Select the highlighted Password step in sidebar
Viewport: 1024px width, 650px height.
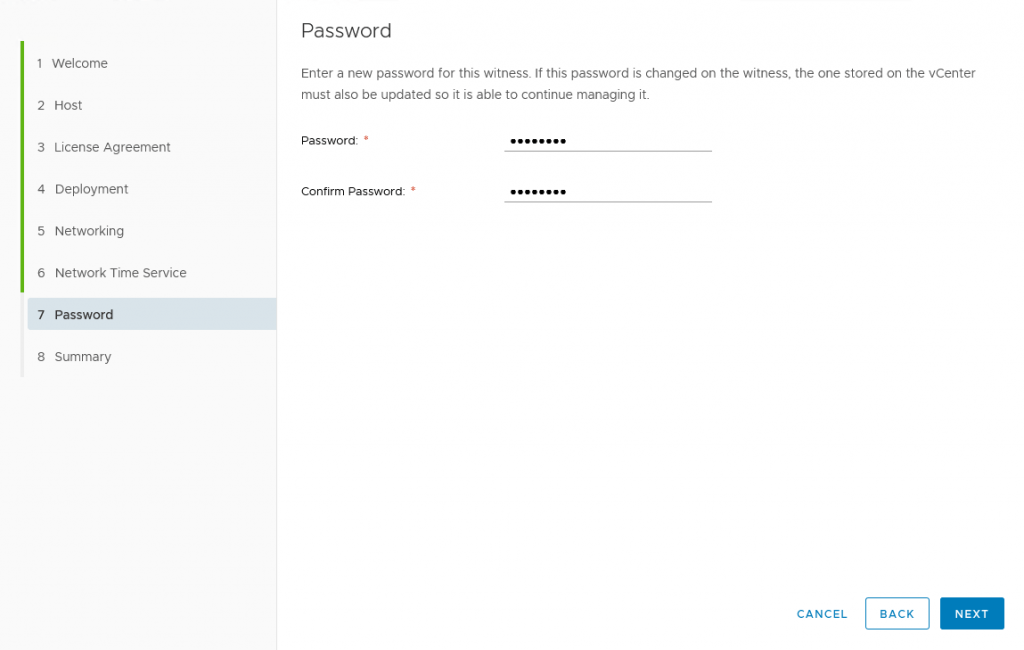click(x=84, y=314)
